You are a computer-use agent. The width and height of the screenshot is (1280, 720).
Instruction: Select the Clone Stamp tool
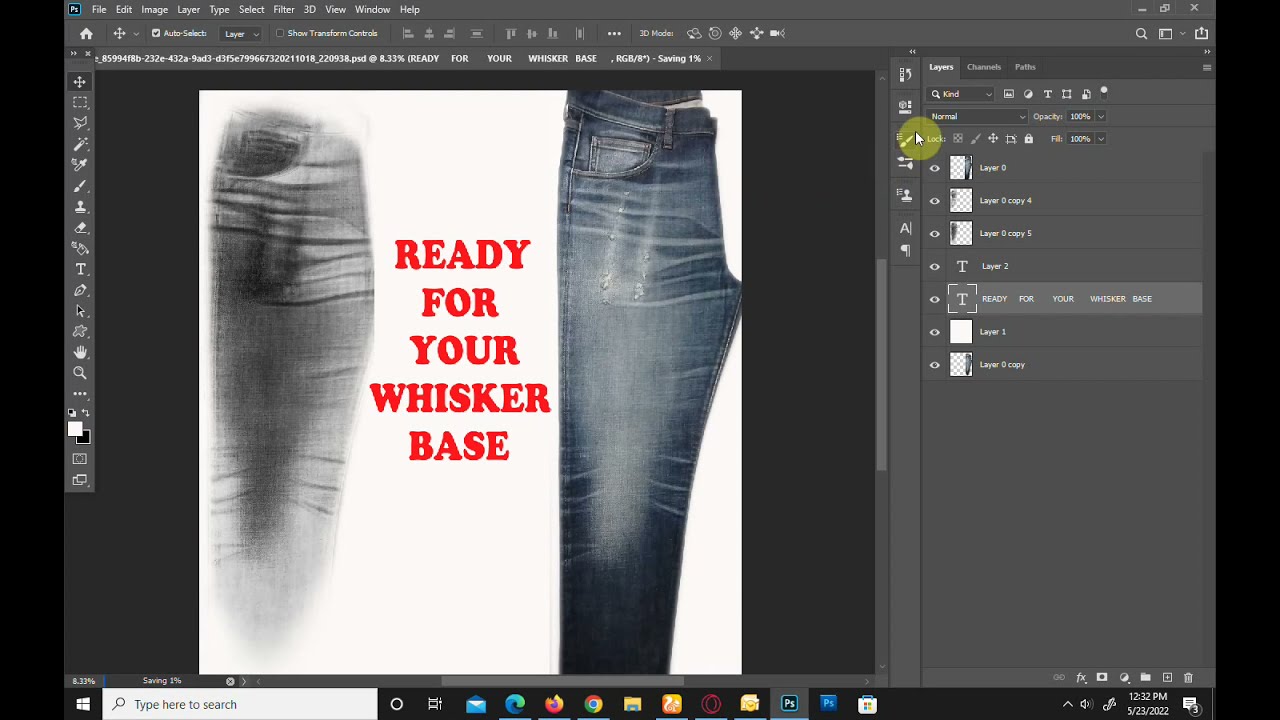(x=80, y=207)
